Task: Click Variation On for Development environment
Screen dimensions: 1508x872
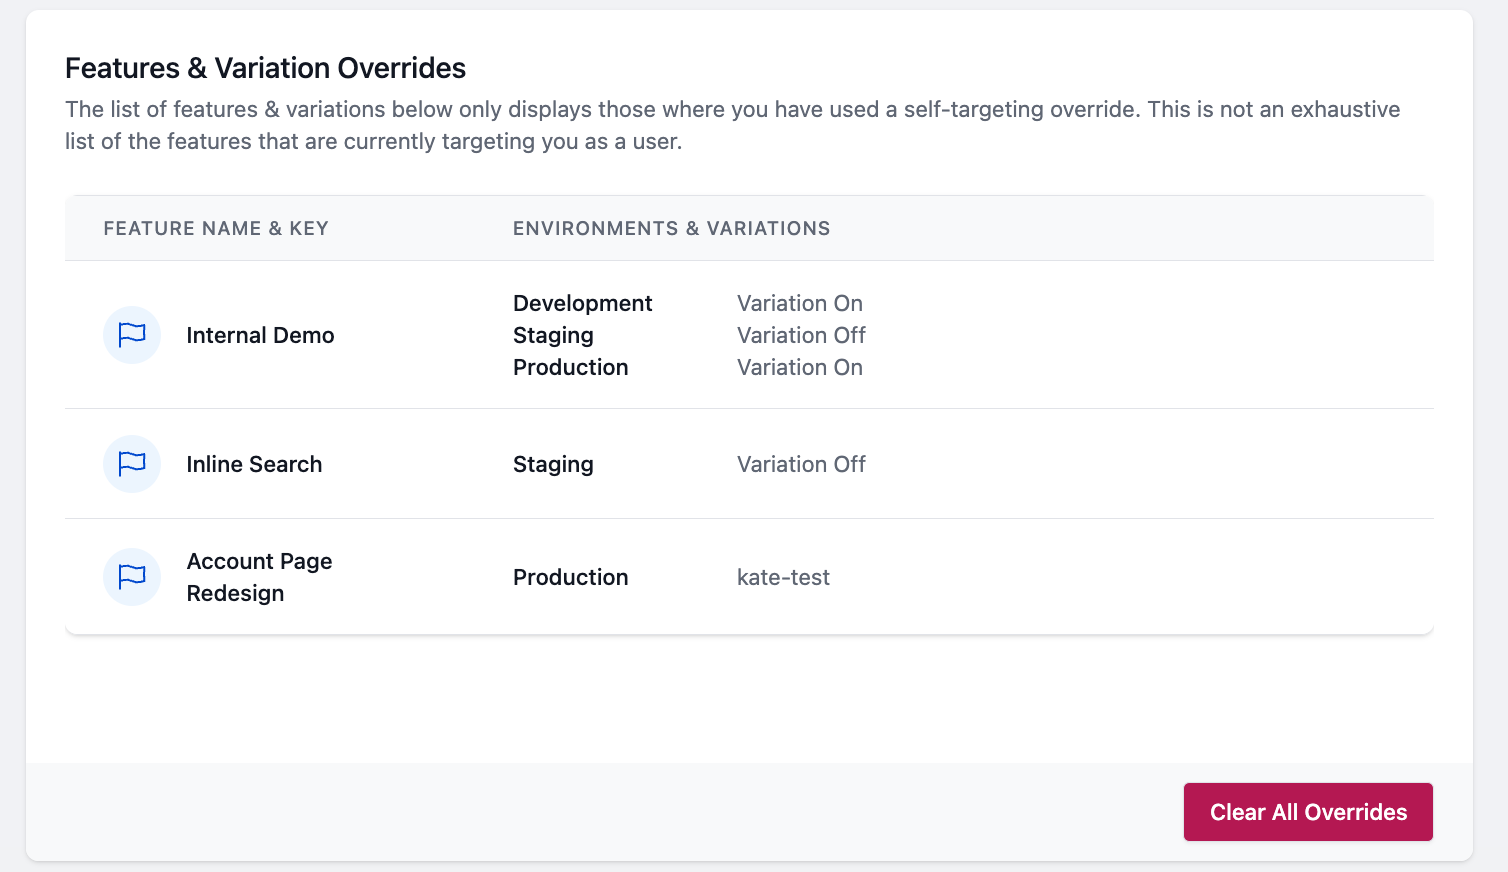Action: 799,303
